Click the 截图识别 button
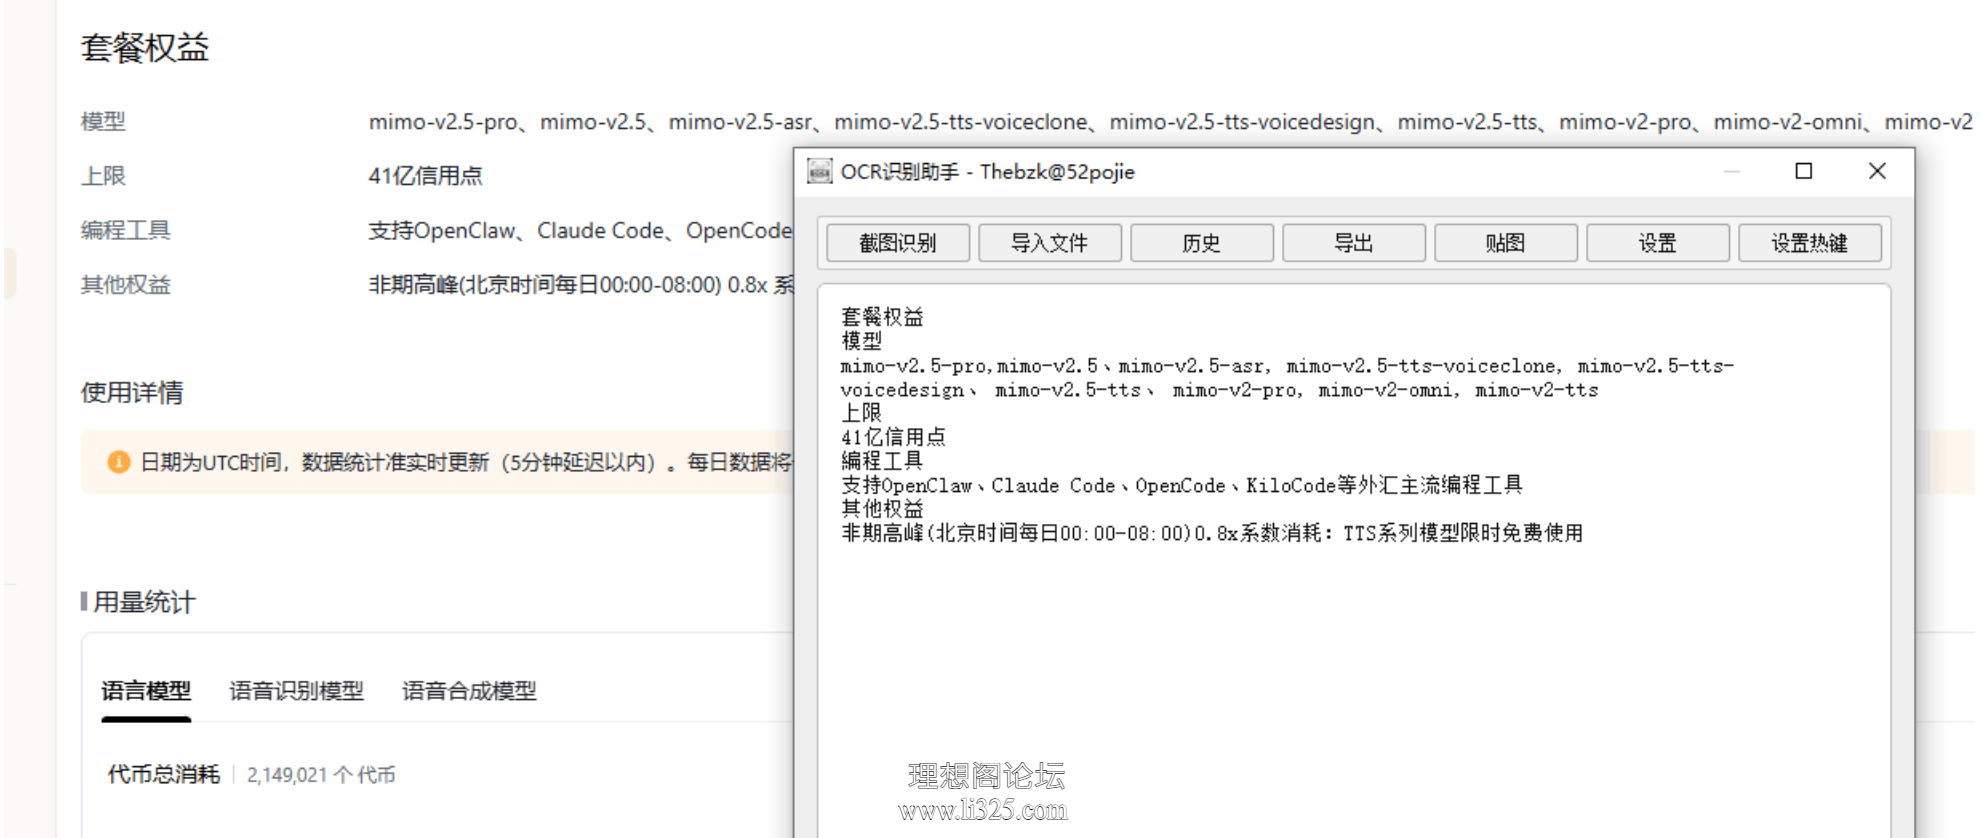1980x838 pixels. tap(898, 243)
